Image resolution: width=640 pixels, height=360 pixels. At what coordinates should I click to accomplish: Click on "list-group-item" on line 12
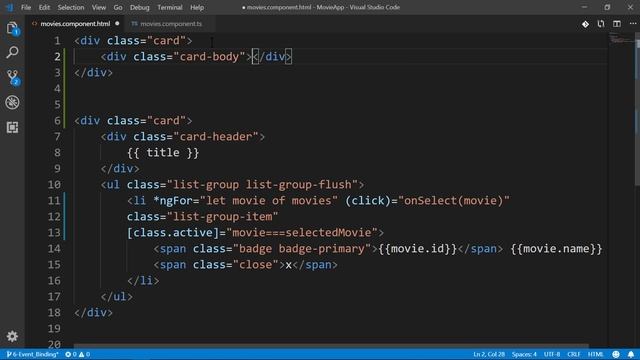click(222, 217)
